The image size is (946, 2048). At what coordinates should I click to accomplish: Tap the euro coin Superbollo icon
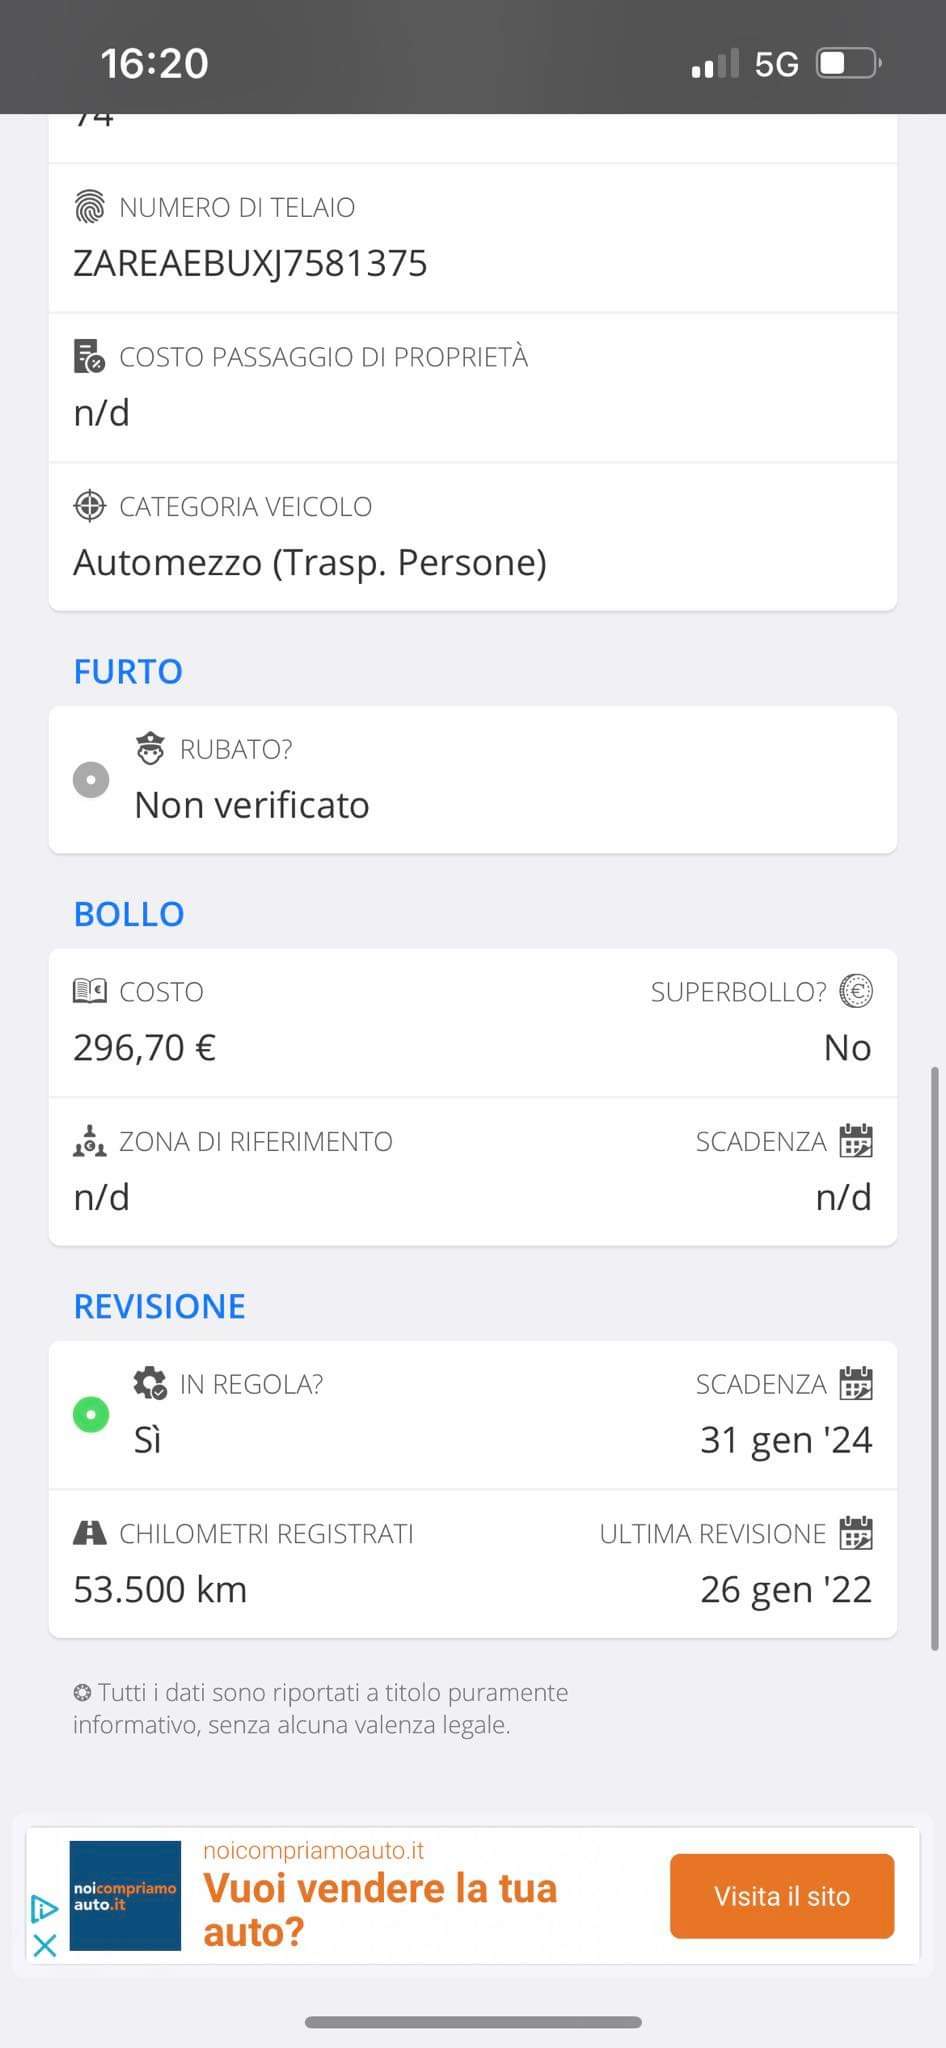tap(856, 991)
